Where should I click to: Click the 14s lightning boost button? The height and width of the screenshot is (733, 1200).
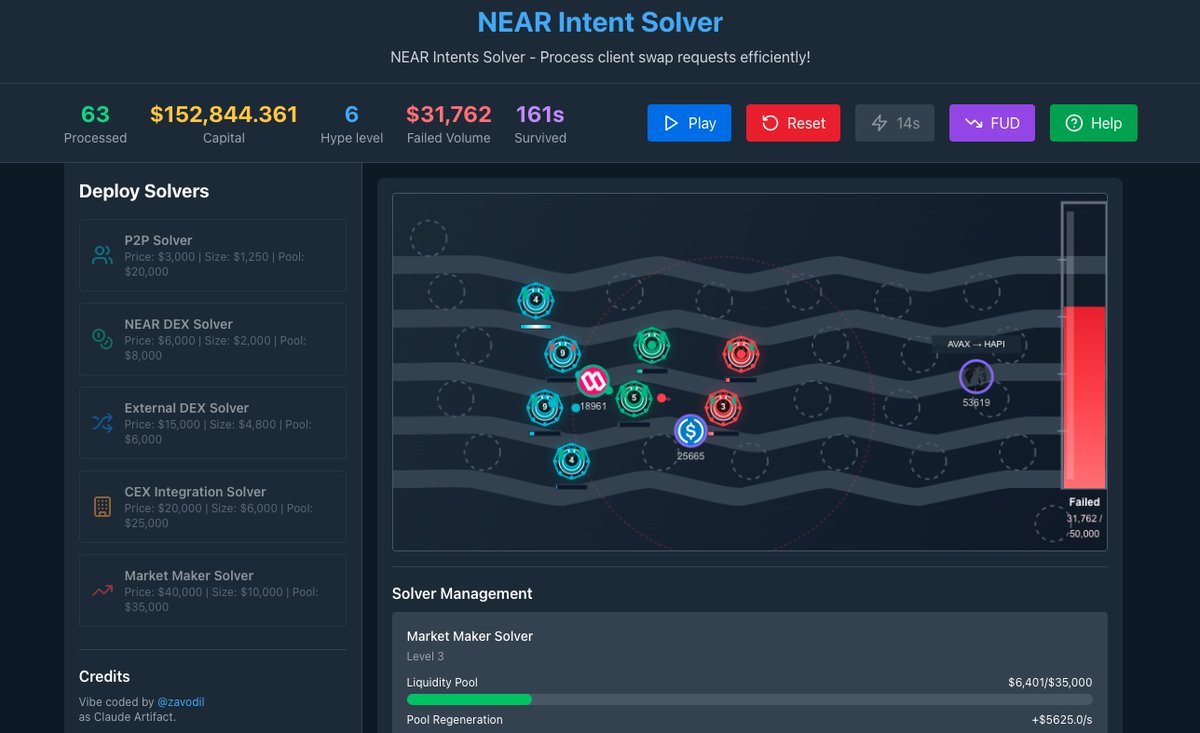pos(895,123)
